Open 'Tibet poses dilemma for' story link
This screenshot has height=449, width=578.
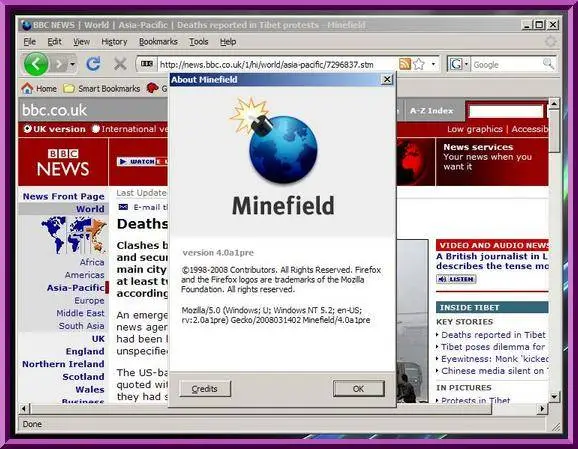[x=493, y=347]
